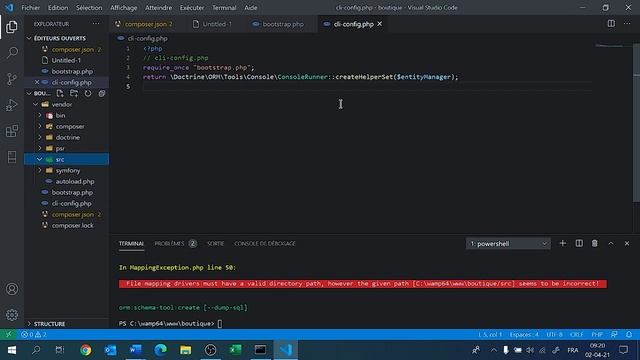Open Explorer panel more actions ellipsis
The width and height of the screenshot is (640, 360).
click(96, 24)
